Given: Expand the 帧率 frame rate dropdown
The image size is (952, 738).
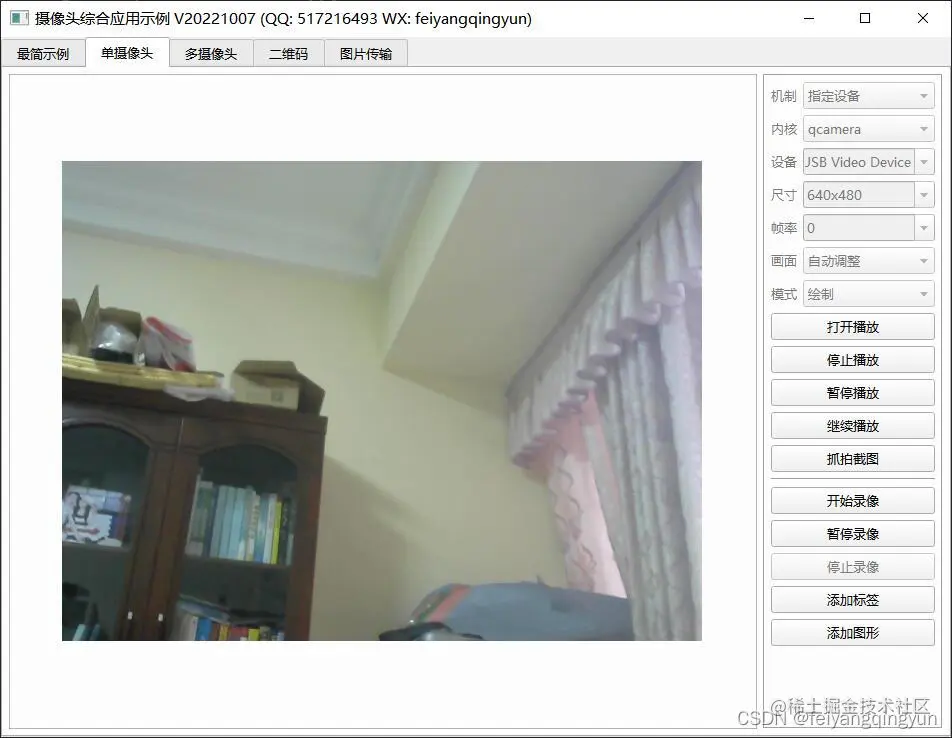Looking at the screenshot, I should pyautogui.click(x=924, y=227).
